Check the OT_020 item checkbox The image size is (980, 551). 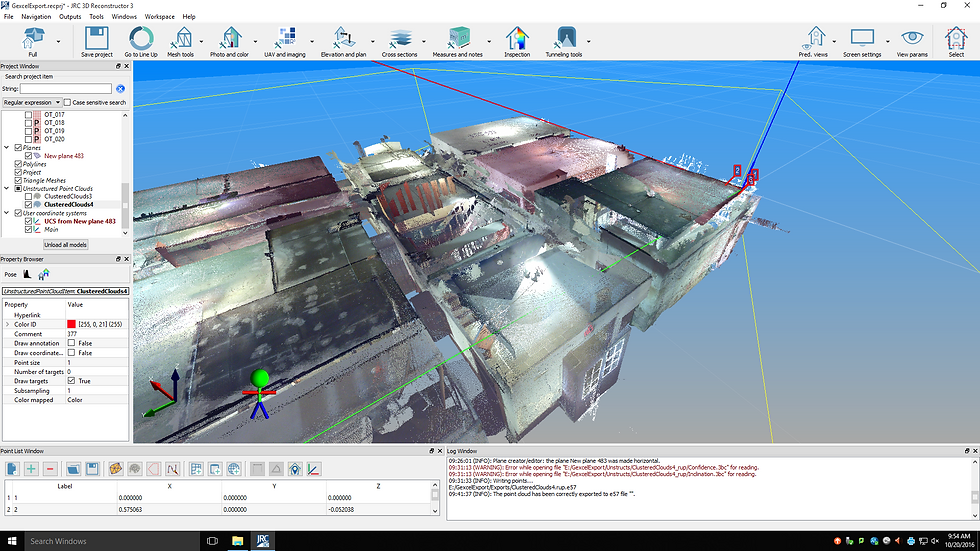[x=28, y=139]
